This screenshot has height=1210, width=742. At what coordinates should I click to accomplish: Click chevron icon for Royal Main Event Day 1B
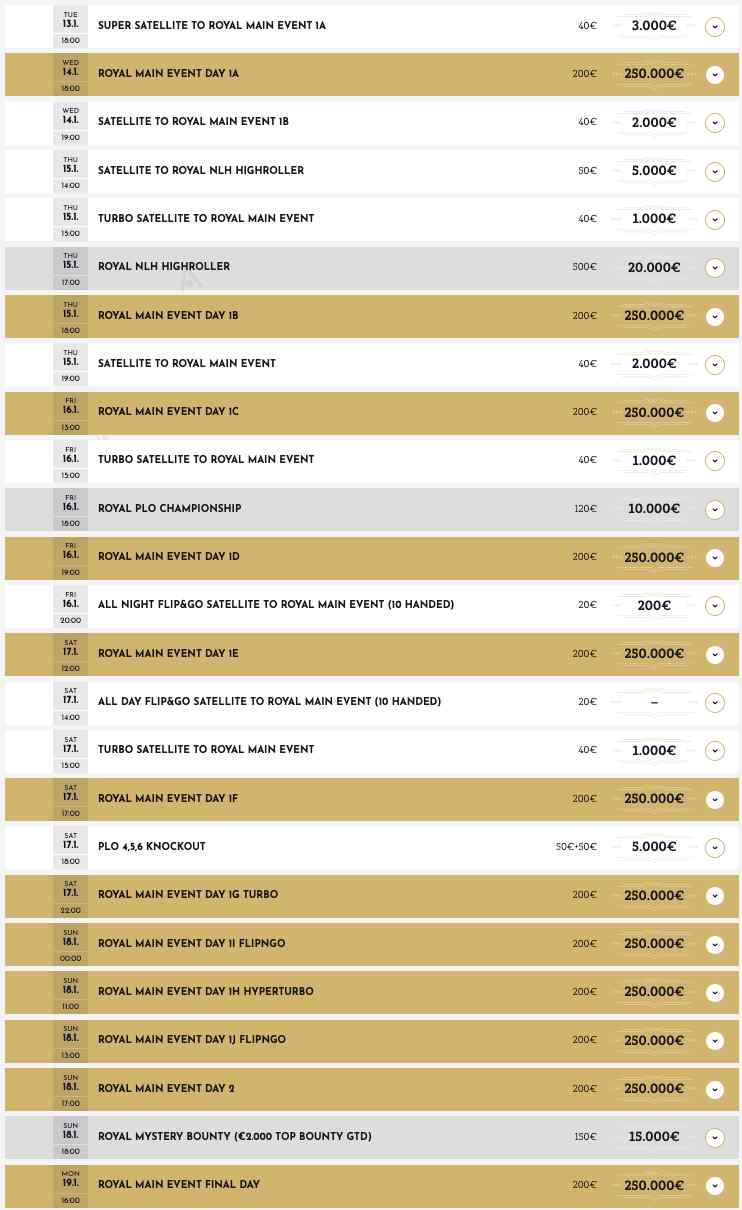click(714, 317)
